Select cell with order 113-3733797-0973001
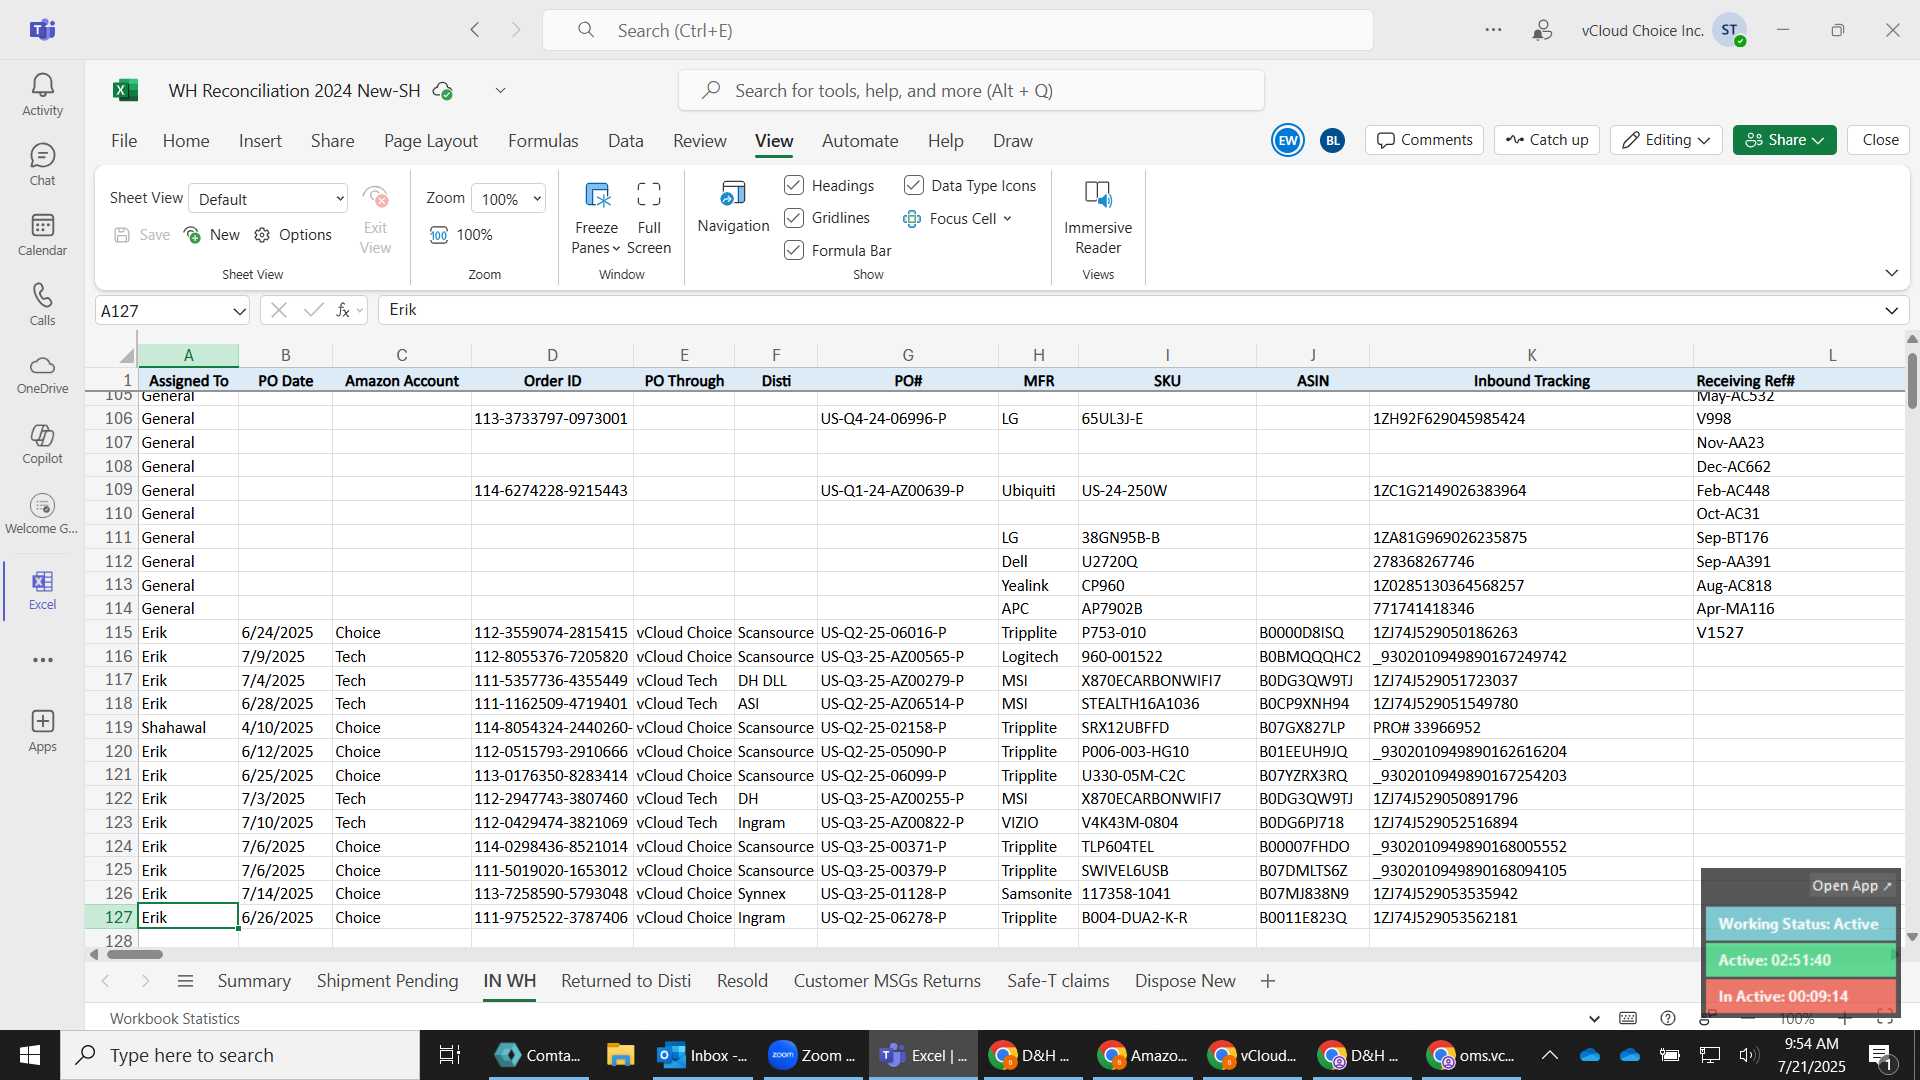 click(x=552, y=419)
